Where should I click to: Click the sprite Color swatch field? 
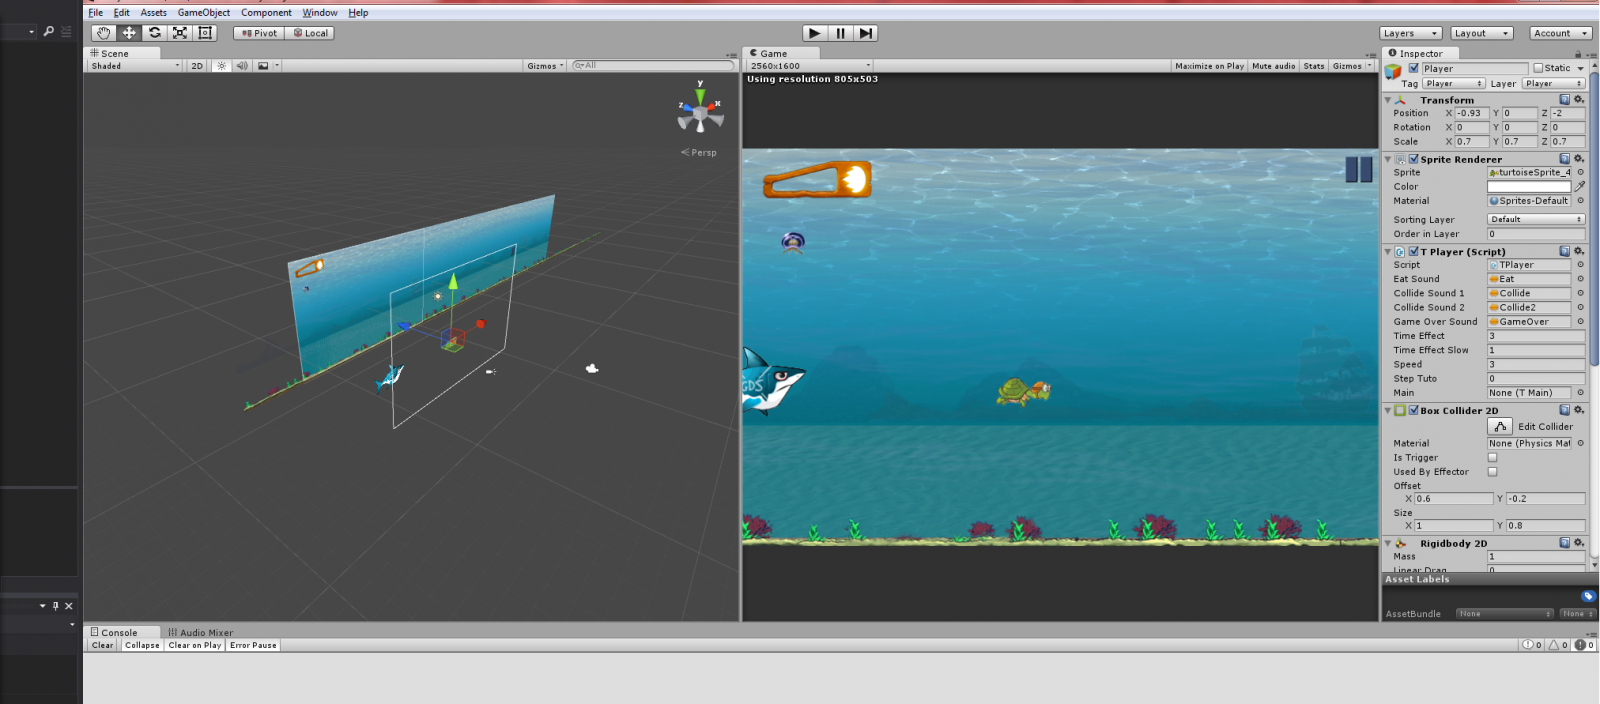tap(1528, 187)
